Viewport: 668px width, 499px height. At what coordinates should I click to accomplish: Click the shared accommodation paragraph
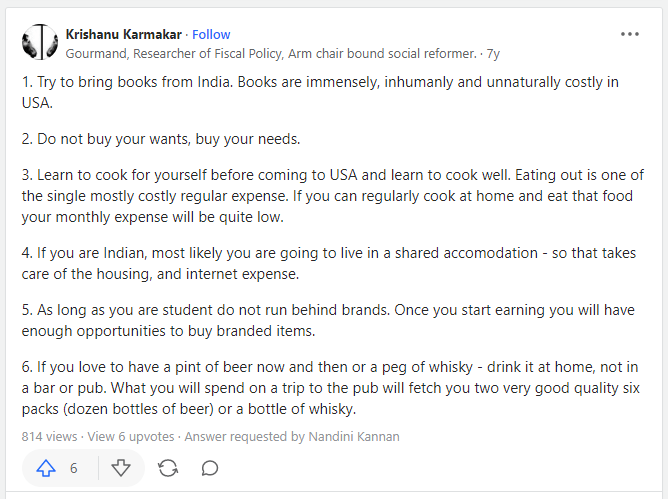[x=328, y=263]
